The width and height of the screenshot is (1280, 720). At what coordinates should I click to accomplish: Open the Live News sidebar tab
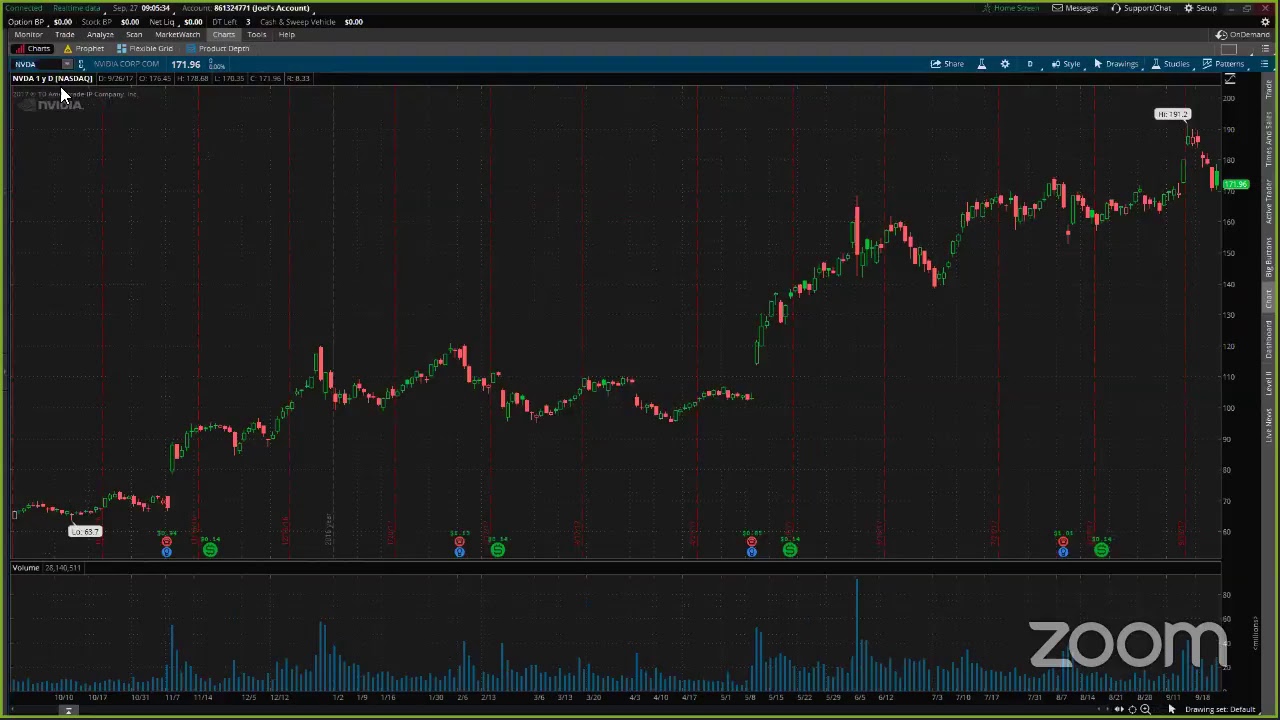coord(1269,424)
